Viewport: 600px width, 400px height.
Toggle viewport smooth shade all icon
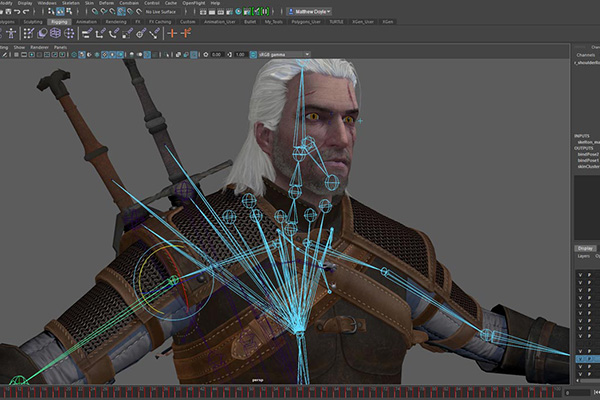coord(82,55)
